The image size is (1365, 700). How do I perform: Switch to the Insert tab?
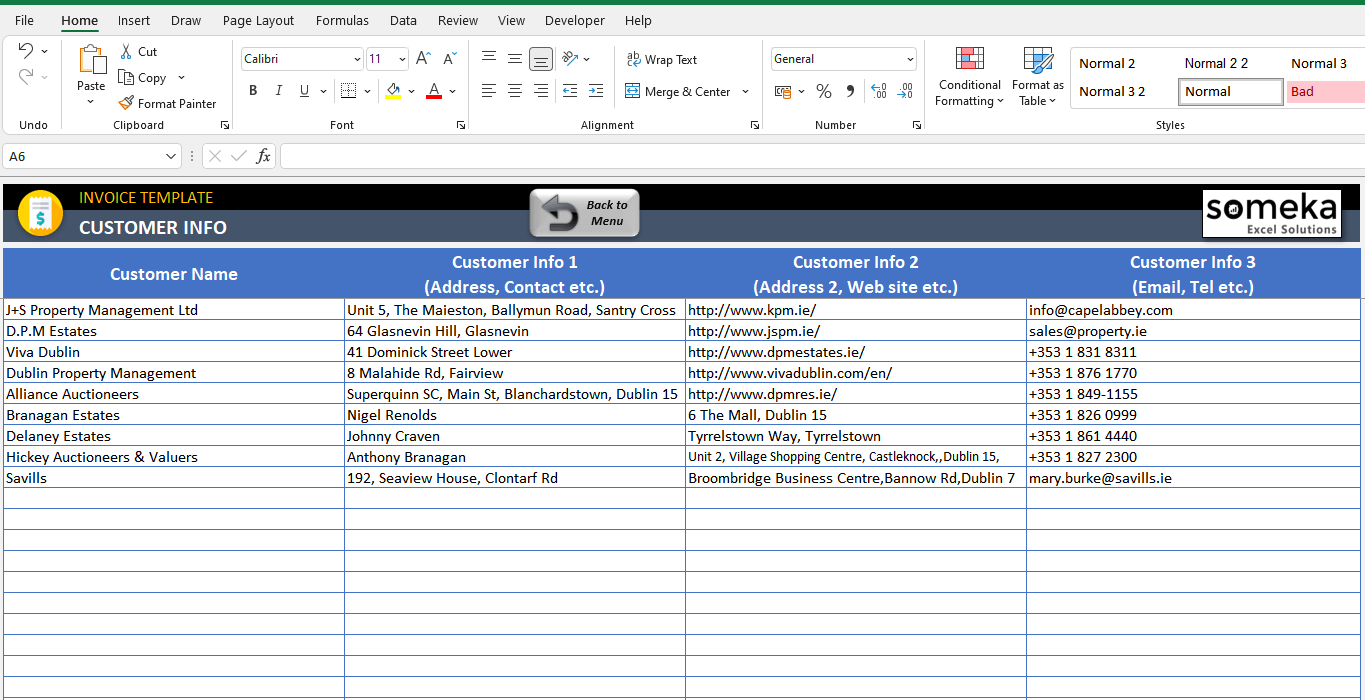tap(134, 20)
